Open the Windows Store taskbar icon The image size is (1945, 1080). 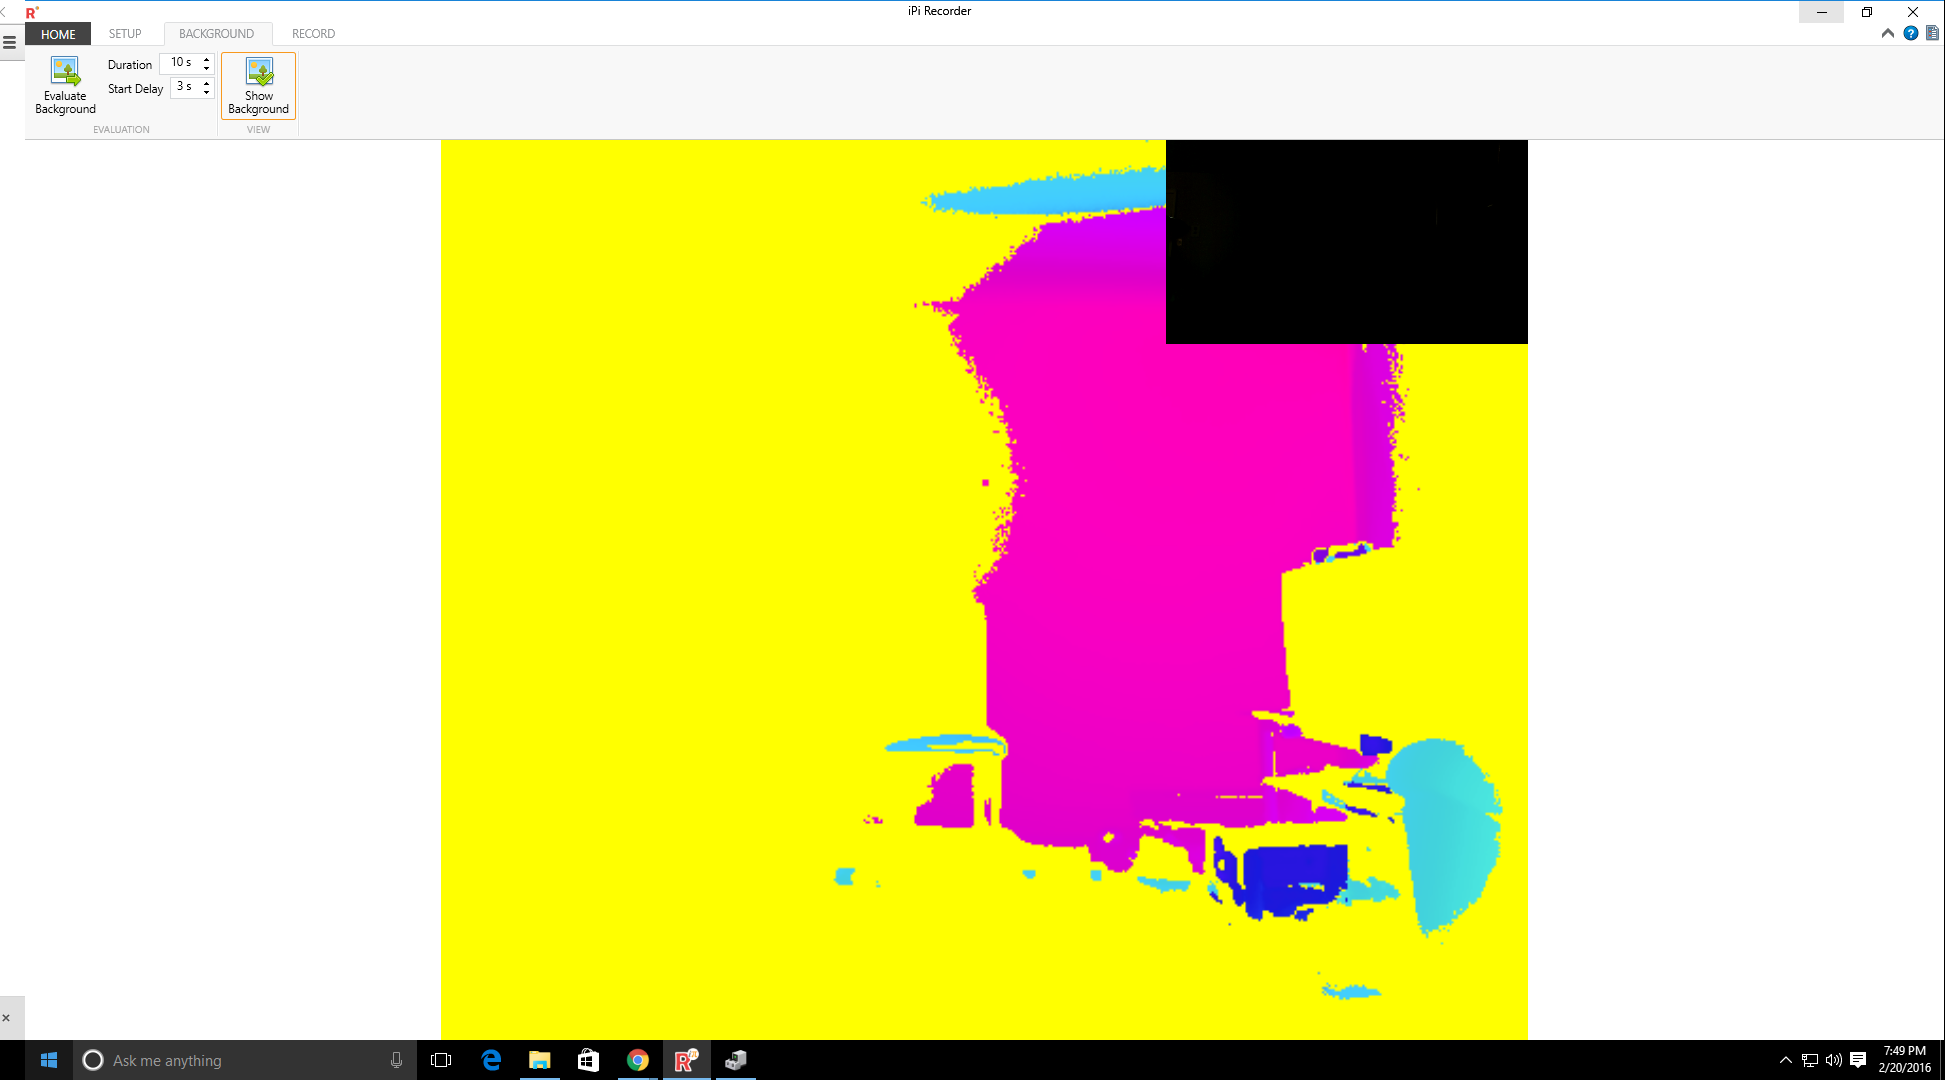pyautogui.click(x=589, y=1060)
